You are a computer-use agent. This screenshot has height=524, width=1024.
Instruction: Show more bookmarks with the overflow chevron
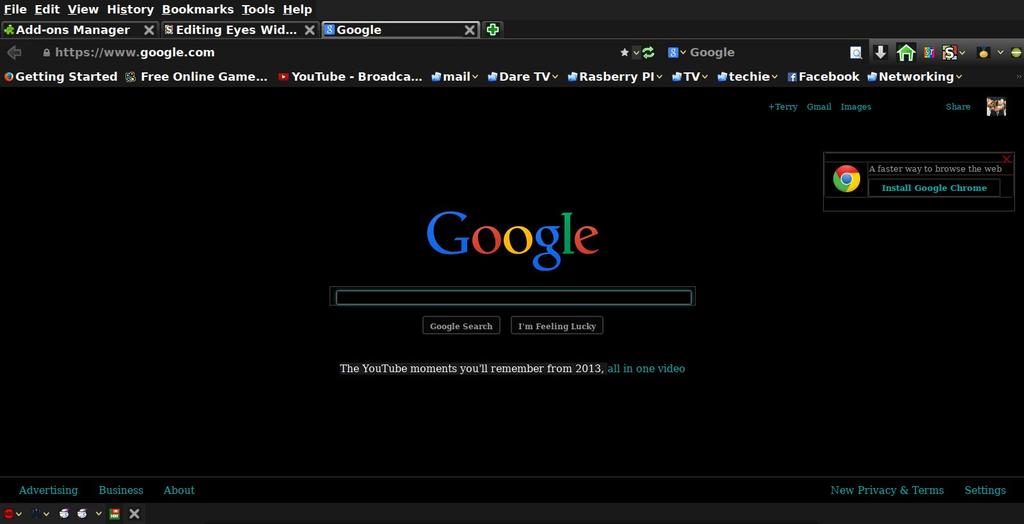pyautogui.click(x=1018, y=76)
